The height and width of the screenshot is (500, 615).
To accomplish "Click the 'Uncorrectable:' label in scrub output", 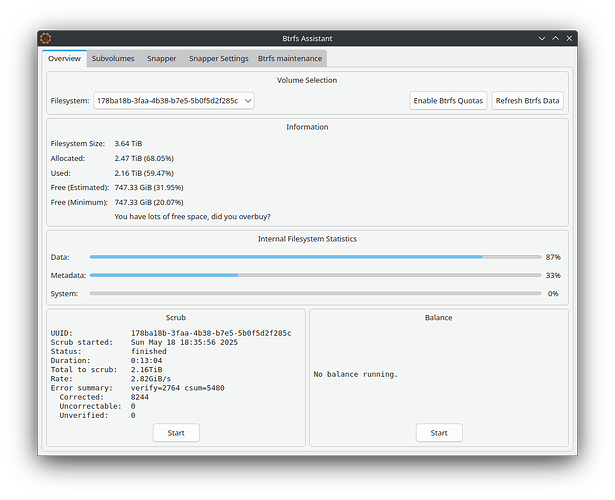I will 90,406.
